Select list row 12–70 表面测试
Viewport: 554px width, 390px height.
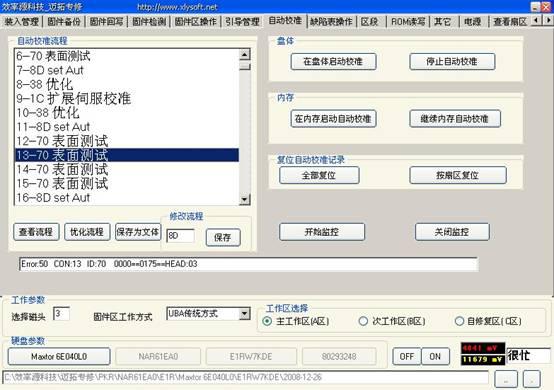pyautogui.click(x=127, y=141)
